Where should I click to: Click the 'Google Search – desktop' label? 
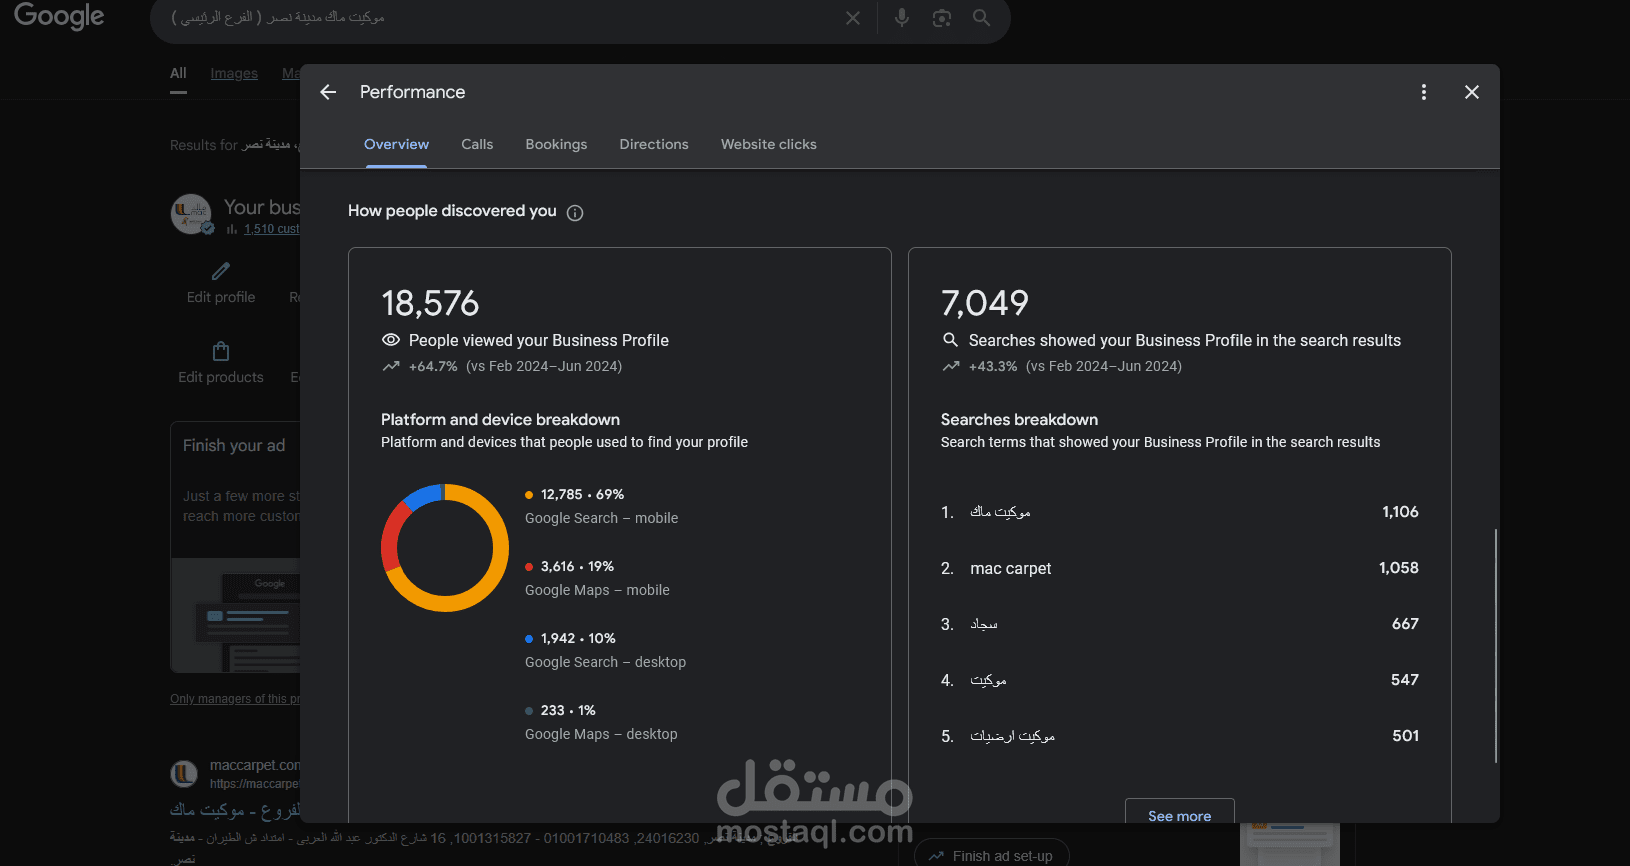[x=605, y=662]
